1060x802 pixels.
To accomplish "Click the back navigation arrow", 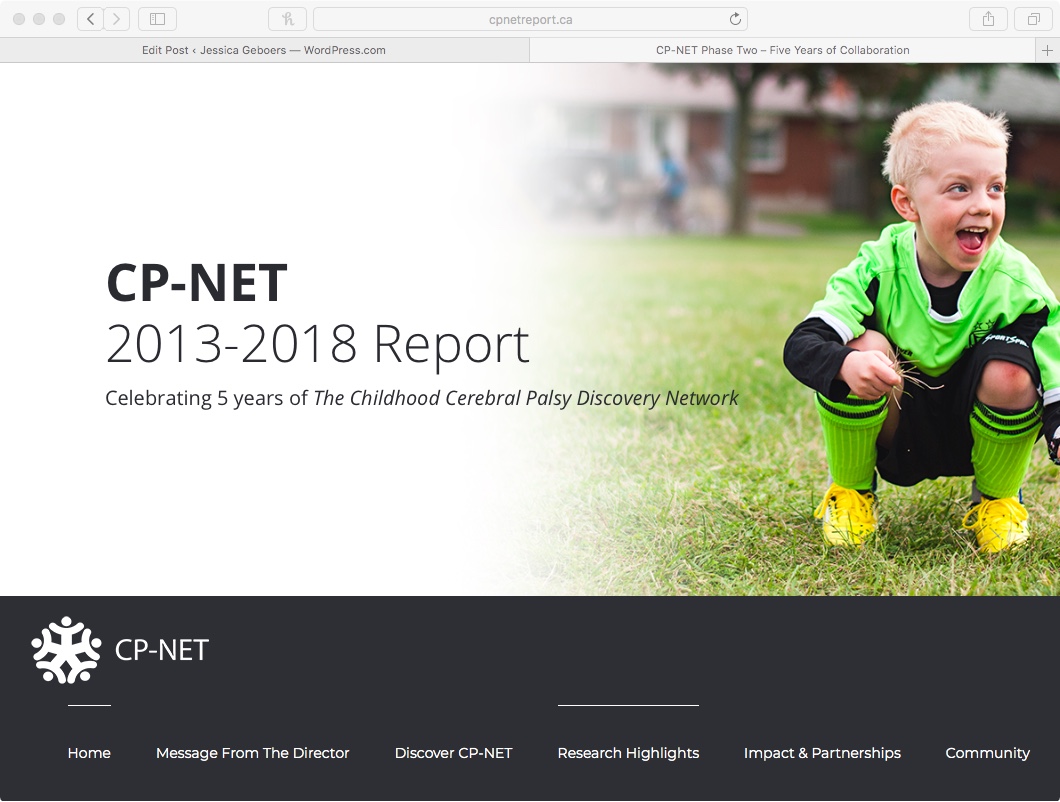I will [89, 18].
